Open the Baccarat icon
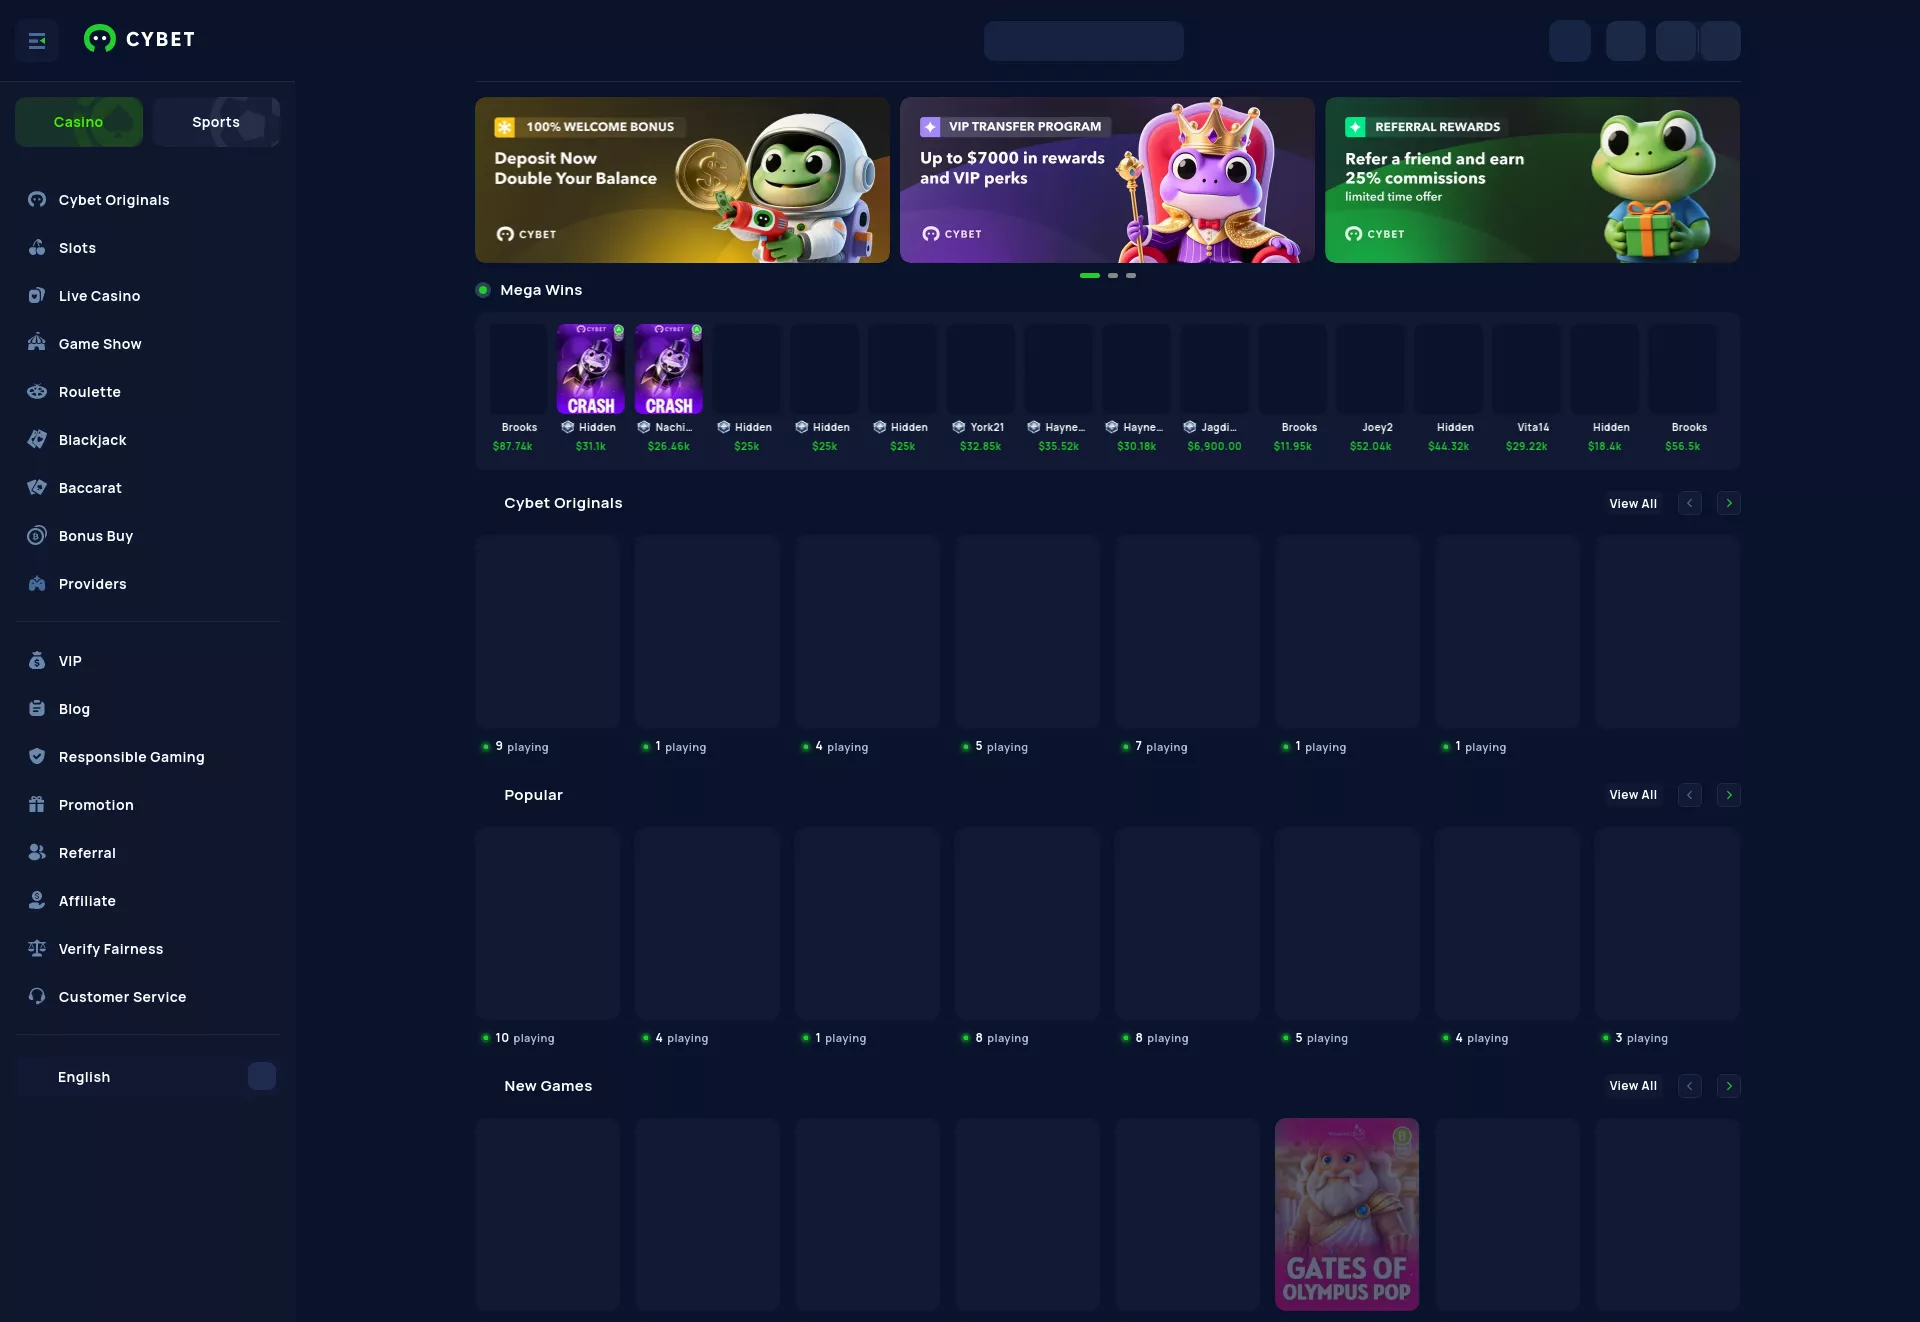Viewport: 1920px width, 1322px height. tap(37, 487)
